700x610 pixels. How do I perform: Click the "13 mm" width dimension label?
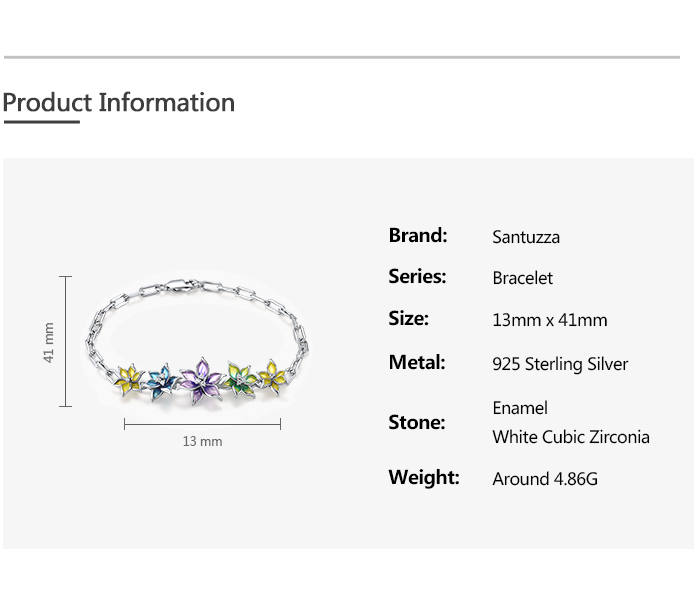click(x=202, y=441)
